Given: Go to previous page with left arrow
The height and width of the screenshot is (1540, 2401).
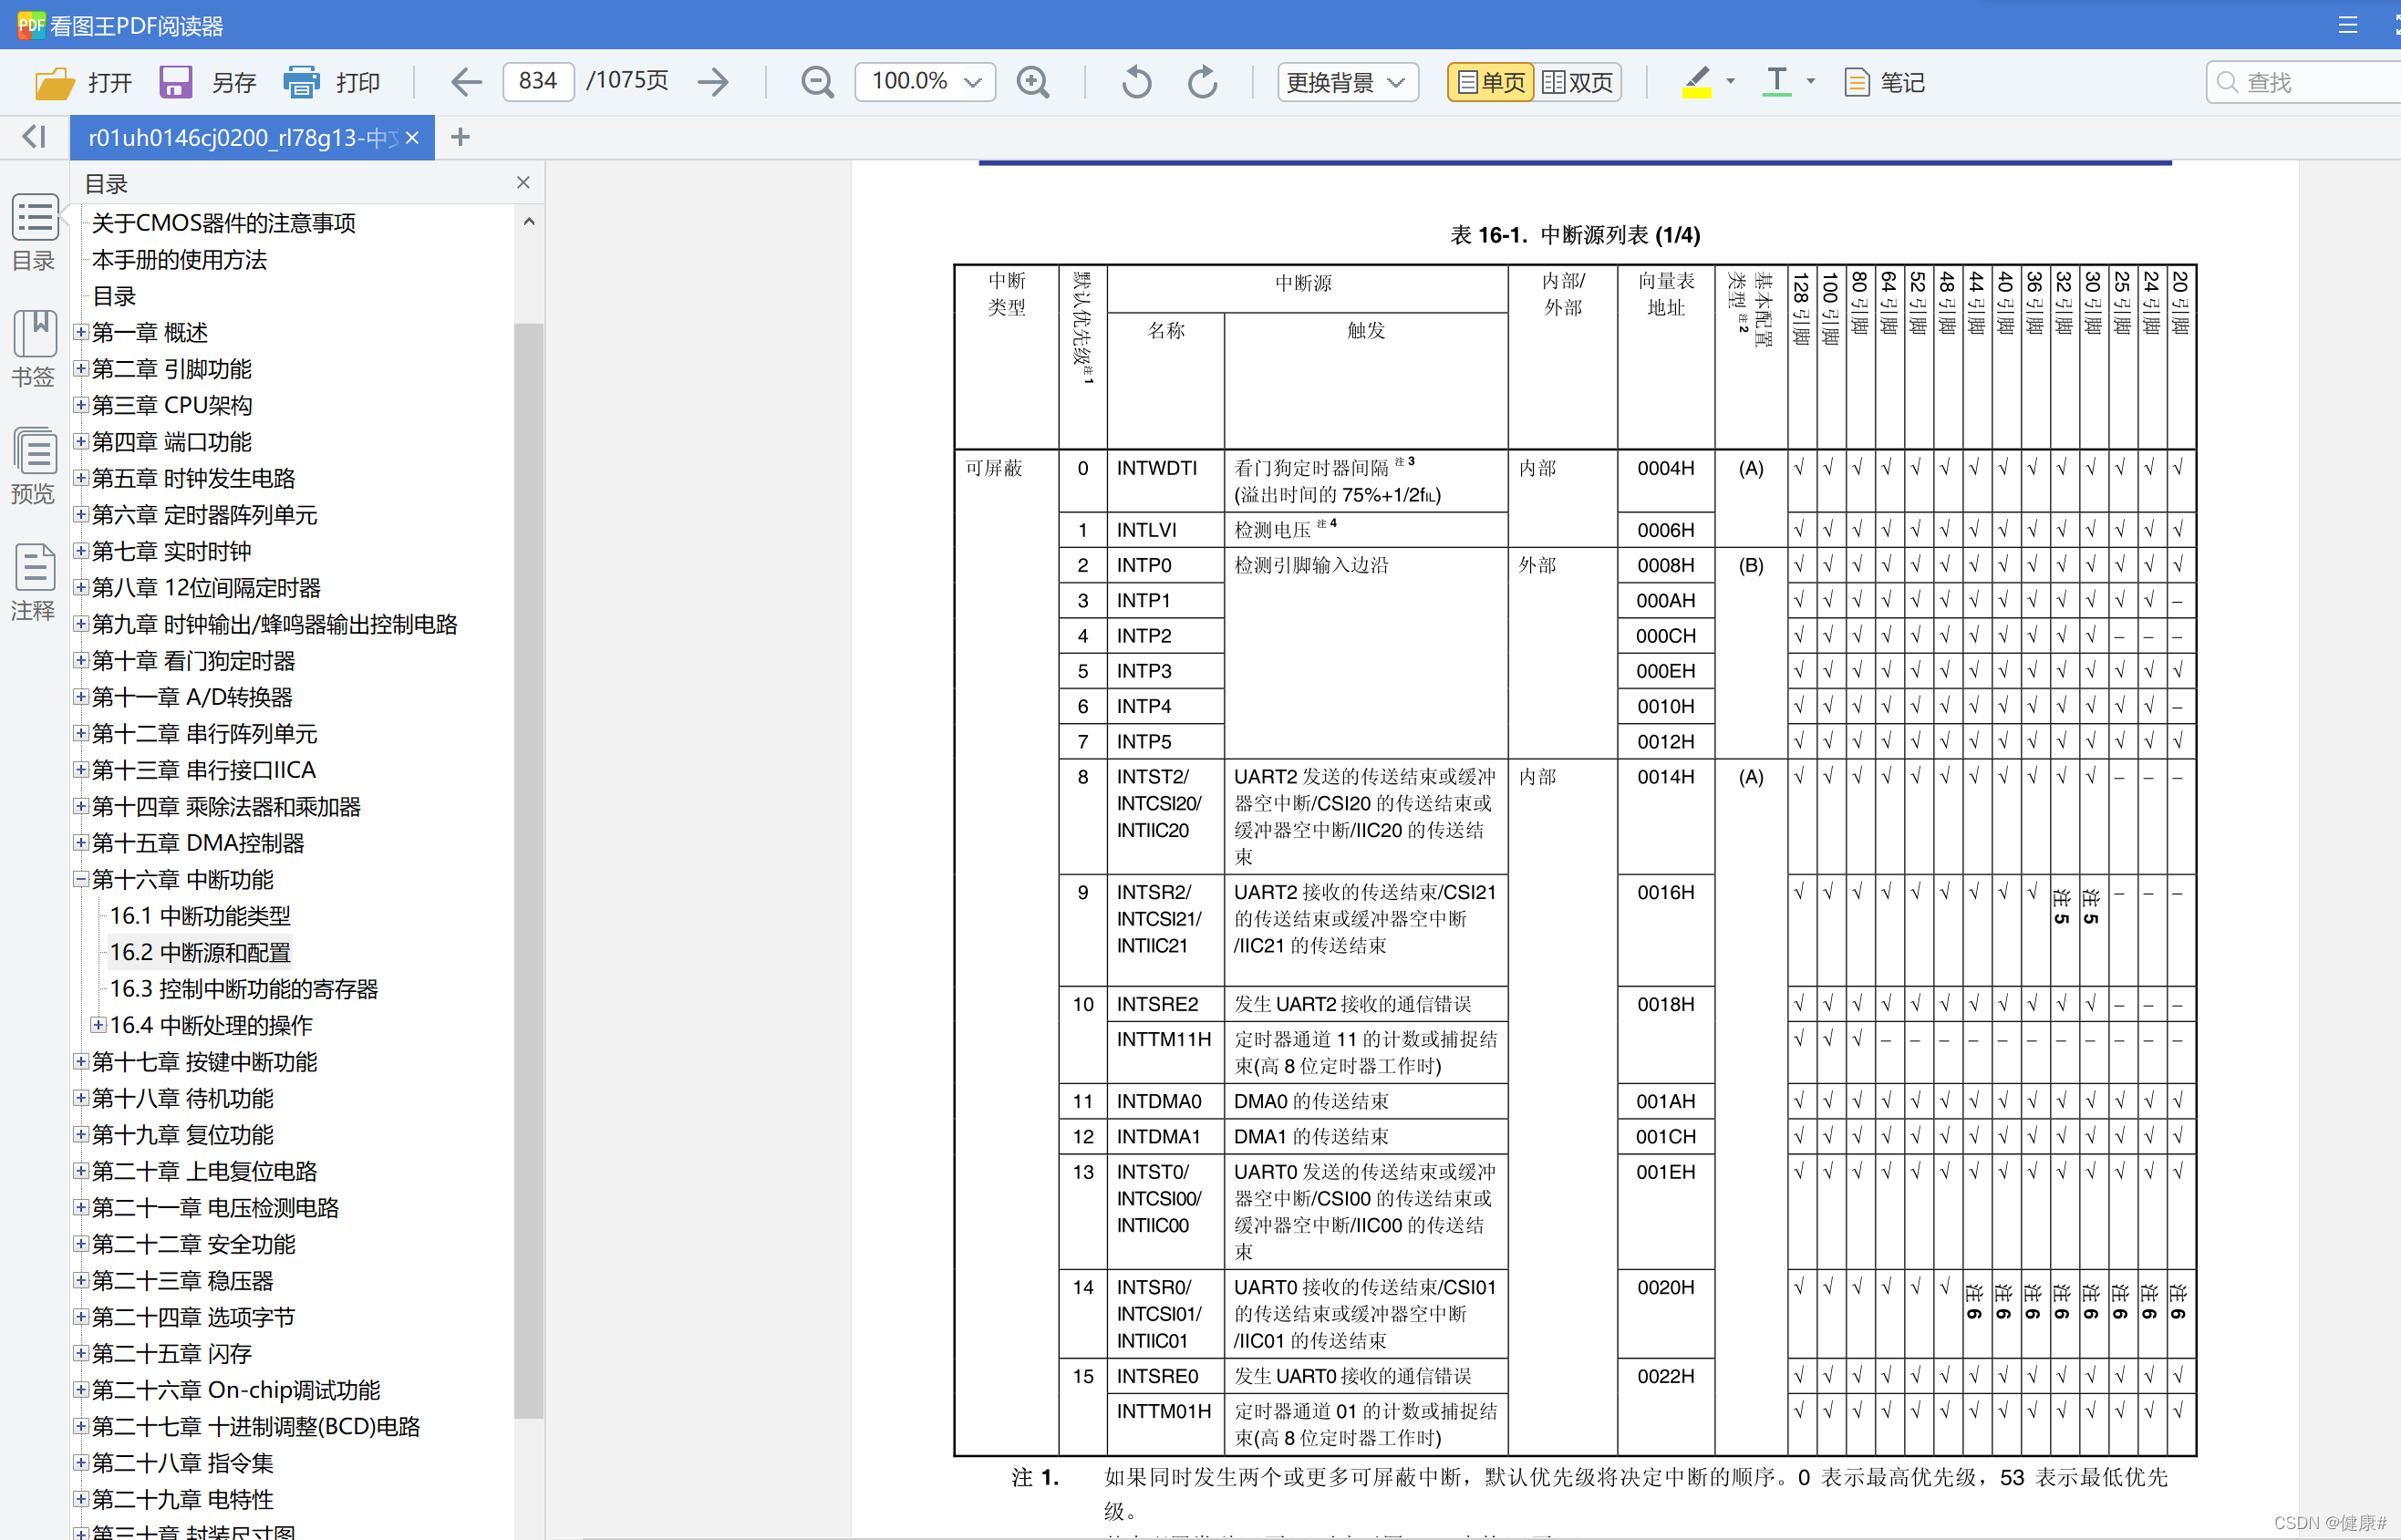Looking at the screenshot, I should pos(466,82).
